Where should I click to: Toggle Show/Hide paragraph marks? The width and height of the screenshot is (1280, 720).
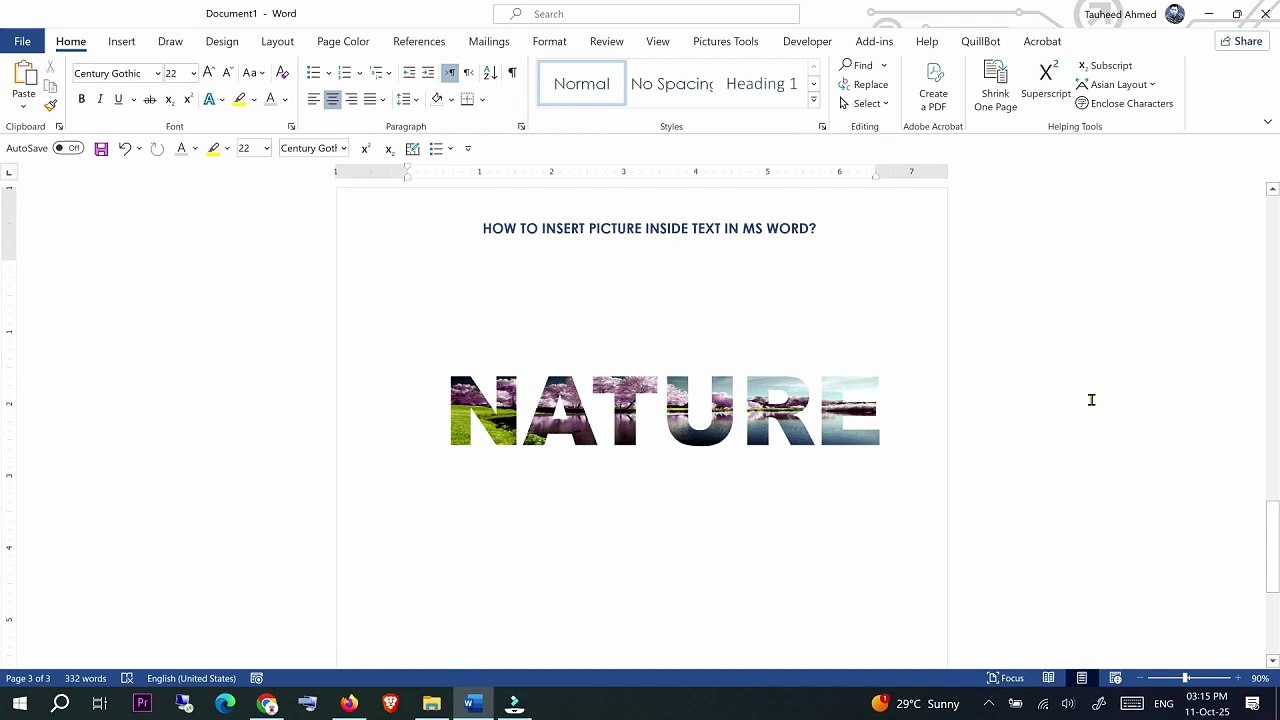(512, 73)
